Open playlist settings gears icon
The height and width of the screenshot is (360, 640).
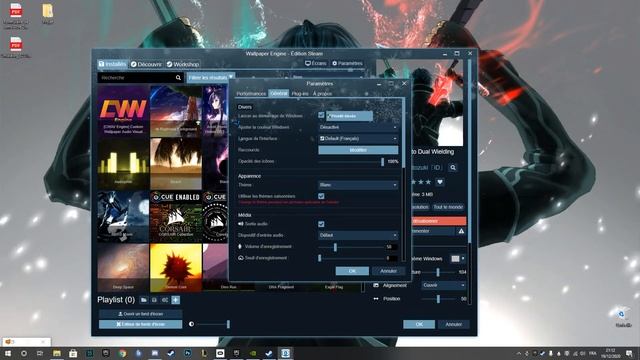(165, 300)
